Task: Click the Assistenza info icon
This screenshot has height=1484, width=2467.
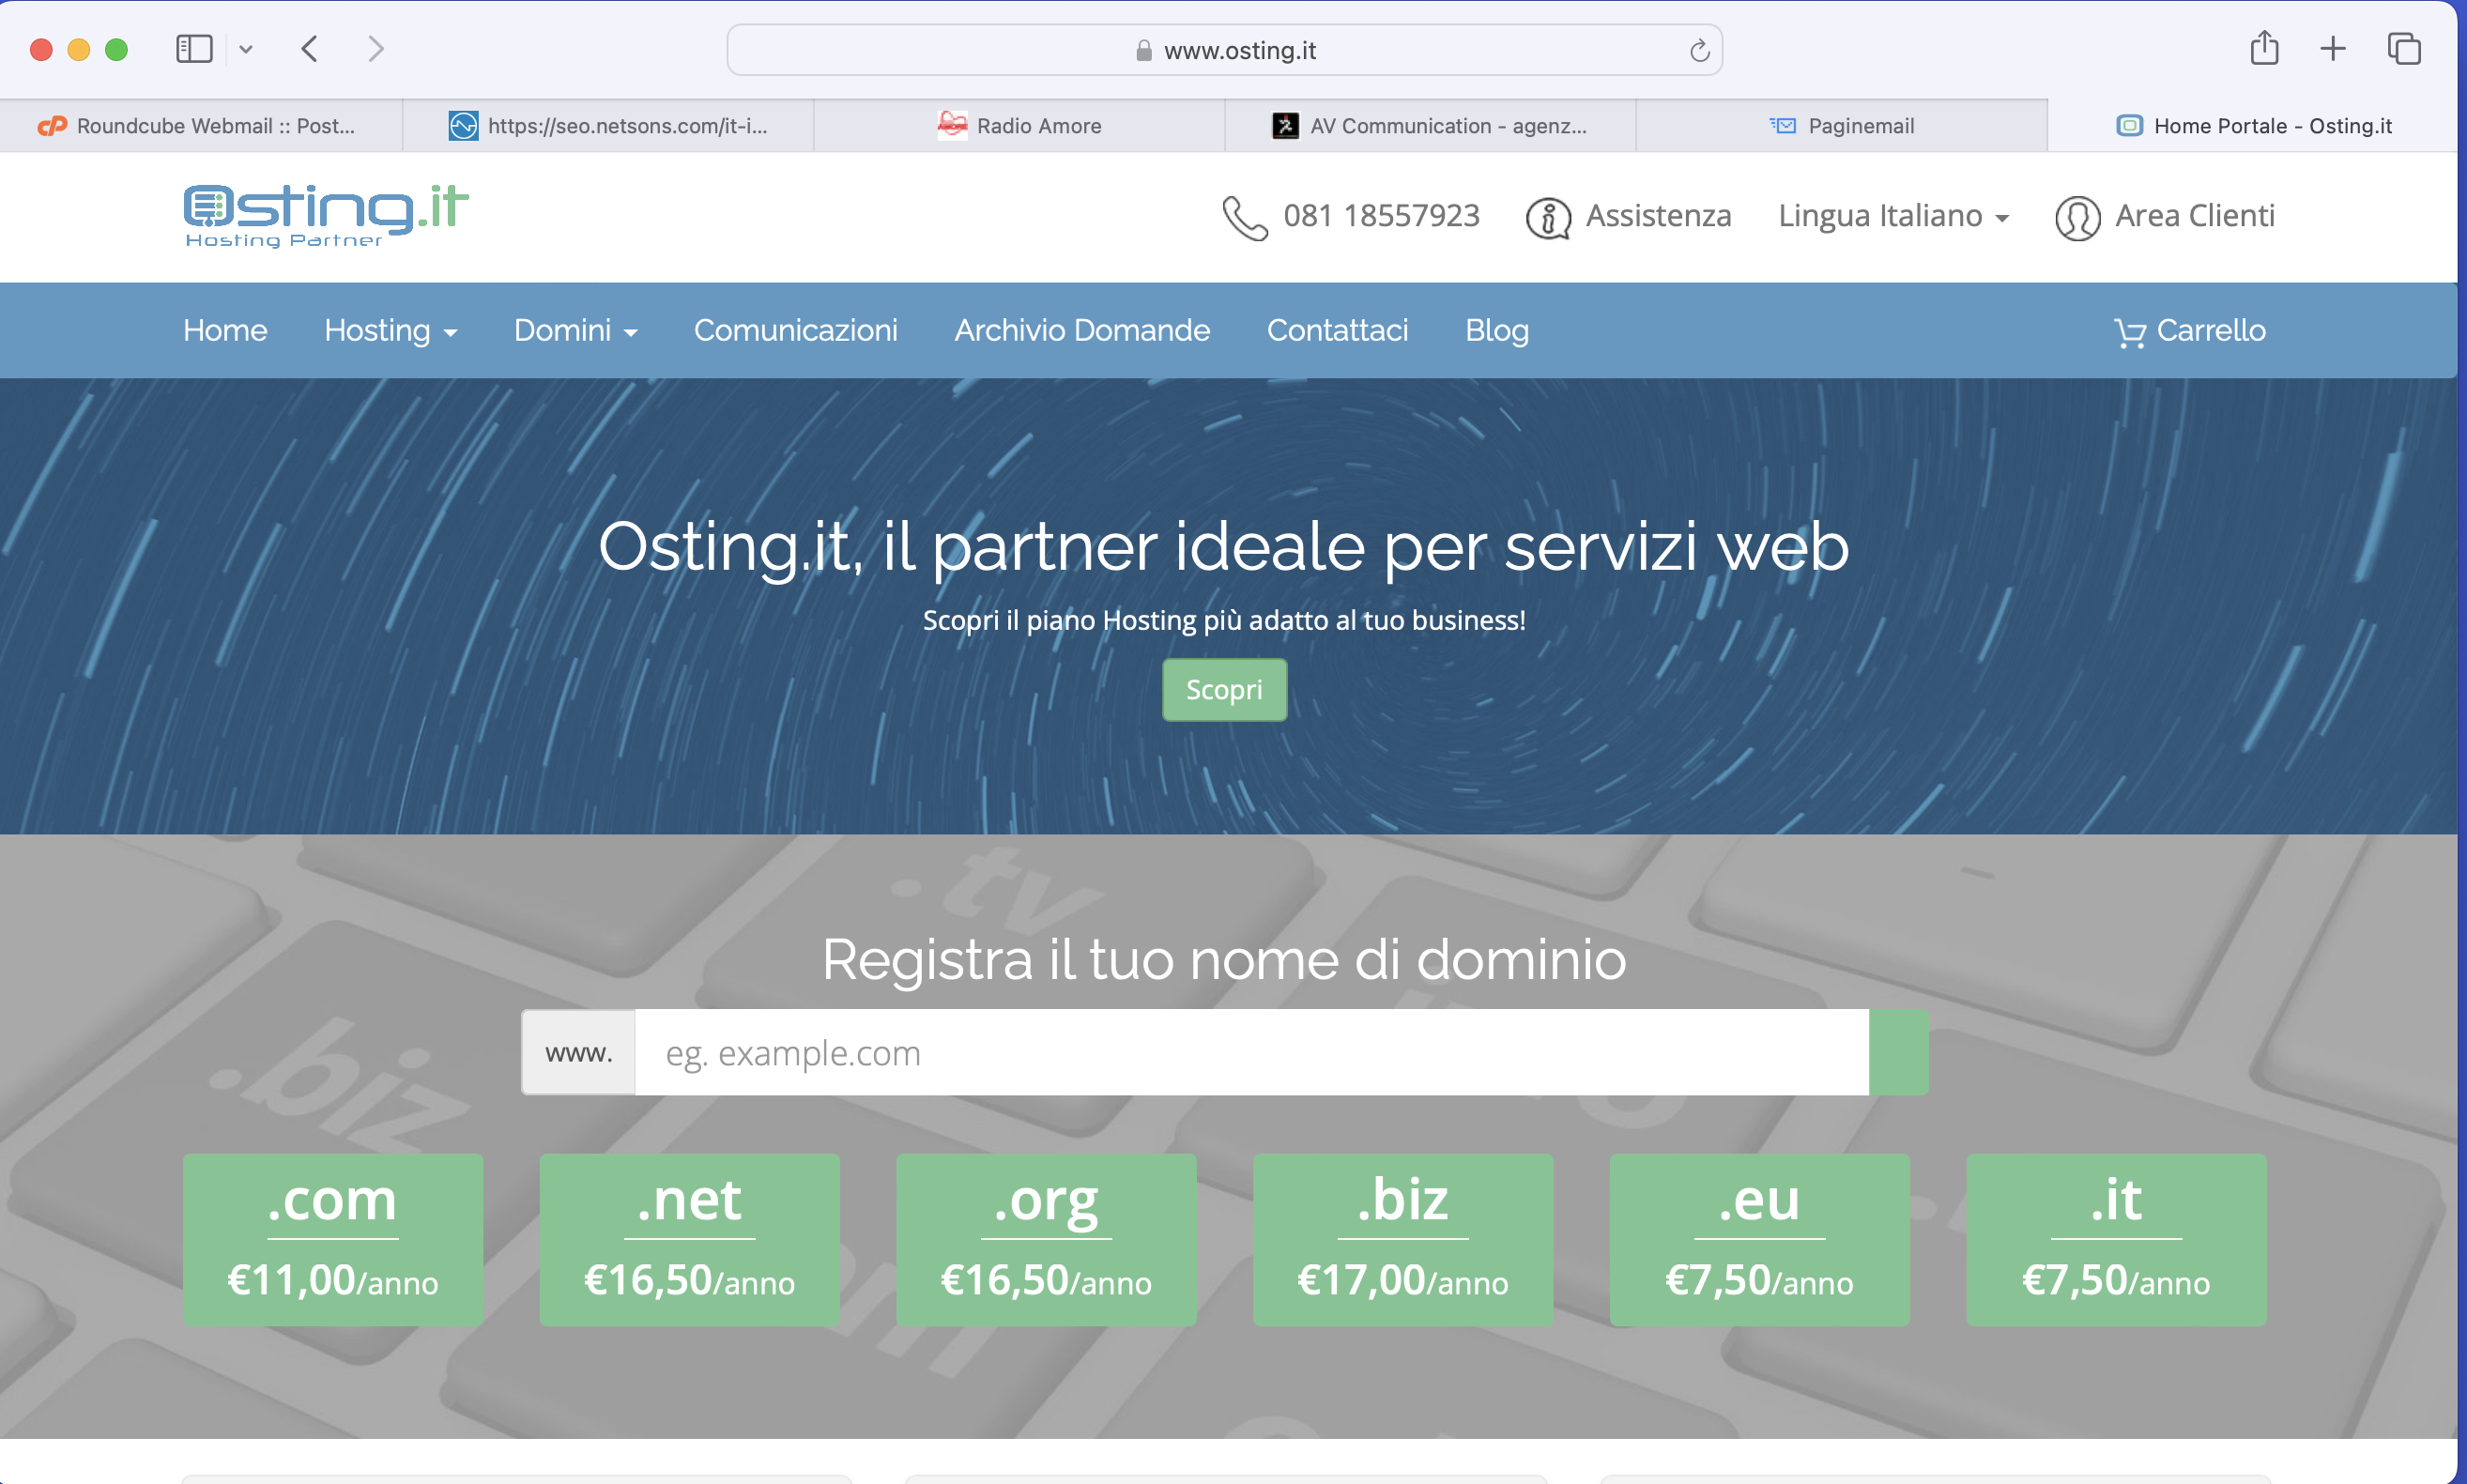Action: point(1548,218)
